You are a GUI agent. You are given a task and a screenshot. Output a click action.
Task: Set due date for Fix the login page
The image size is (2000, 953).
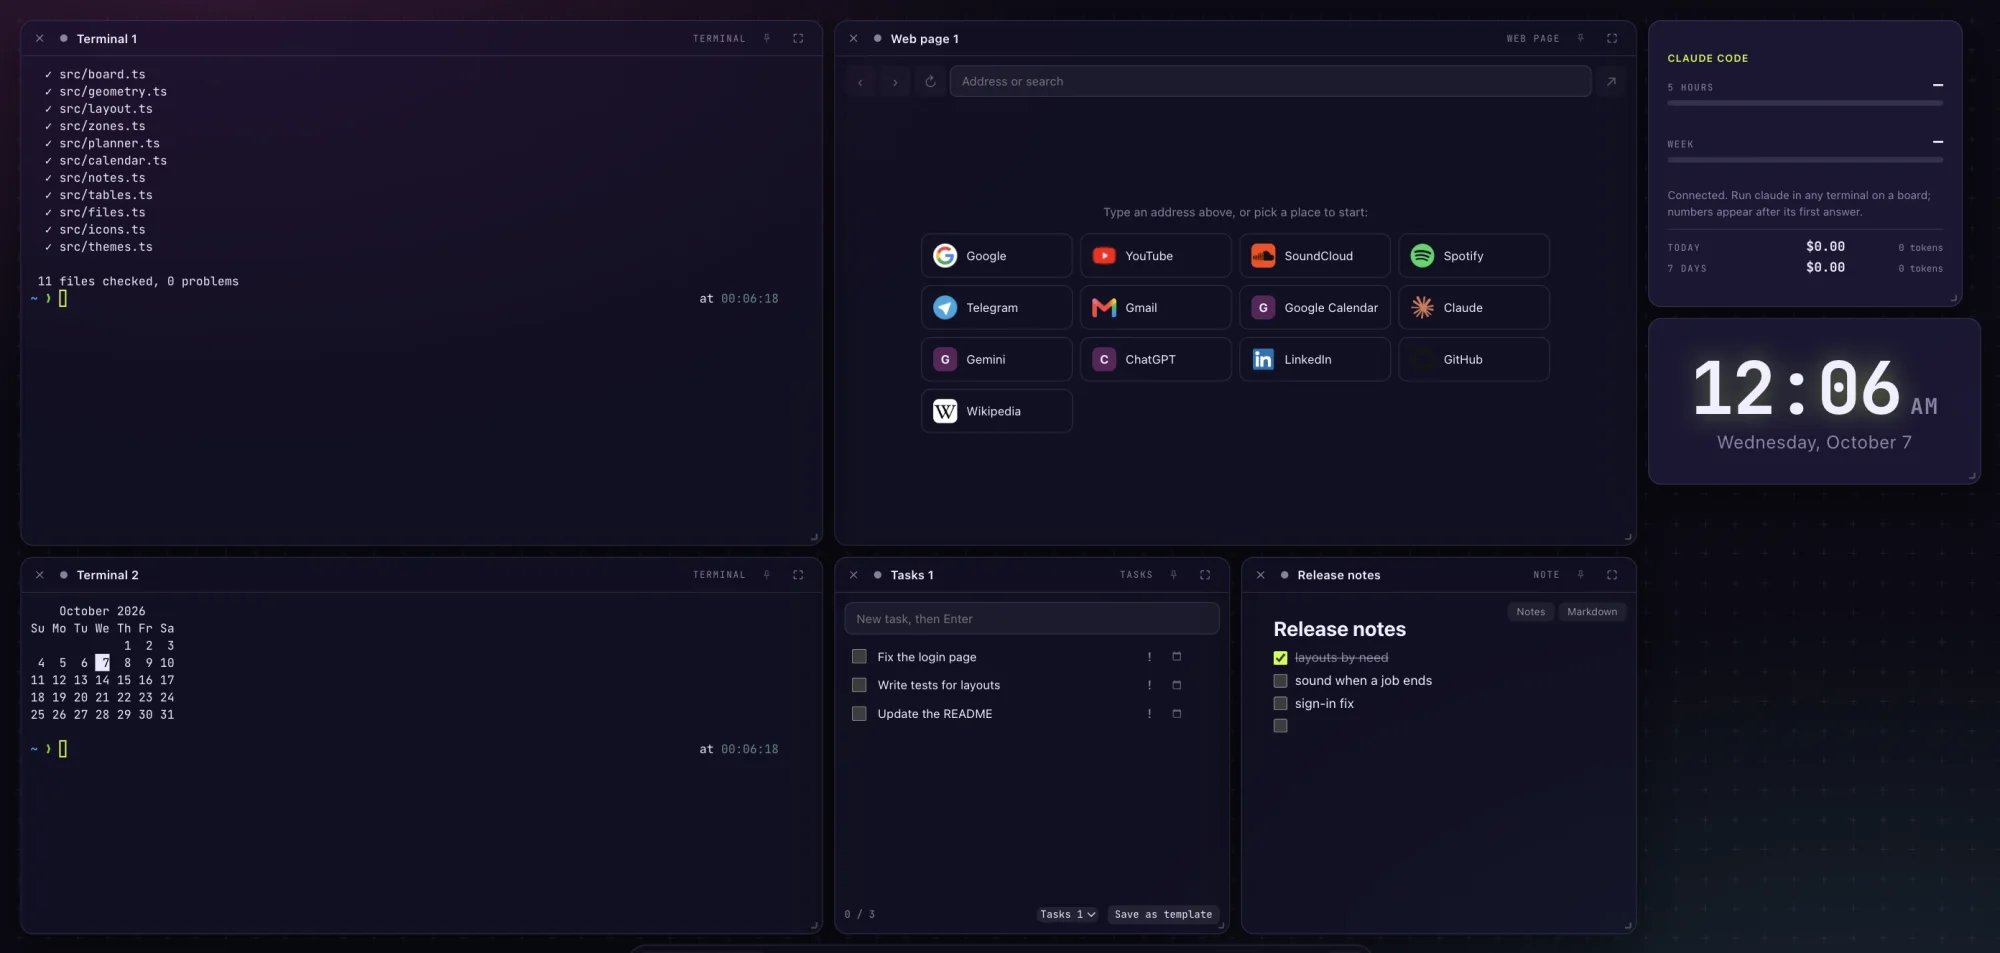(1176, 657)
